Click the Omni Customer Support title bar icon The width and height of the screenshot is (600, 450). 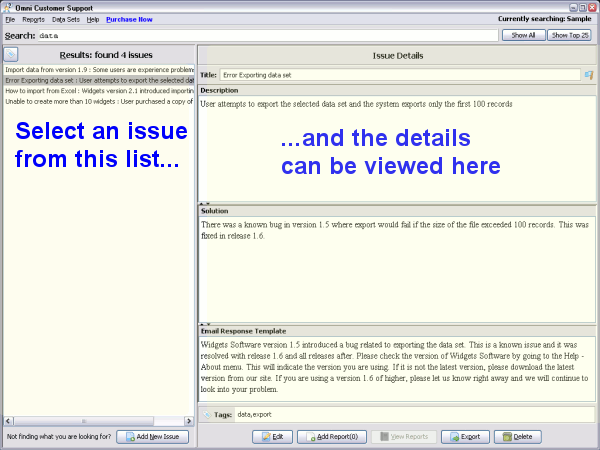(7, 7)
